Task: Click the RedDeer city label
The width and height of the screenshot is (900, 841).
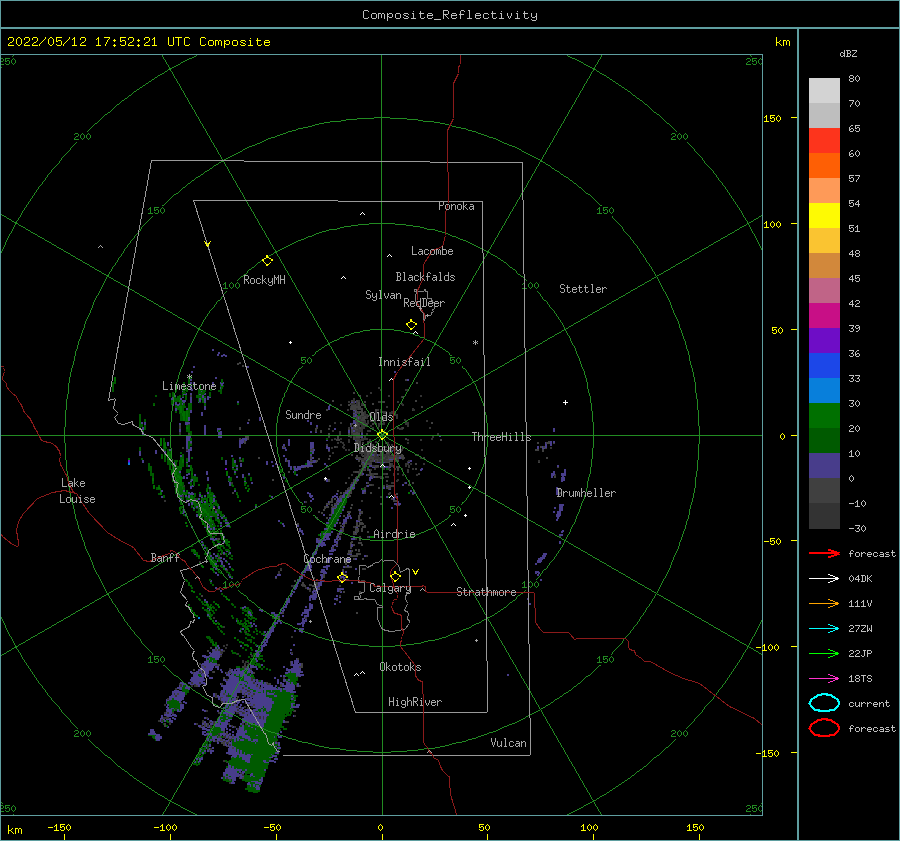Action: click(x=424, y=303)
